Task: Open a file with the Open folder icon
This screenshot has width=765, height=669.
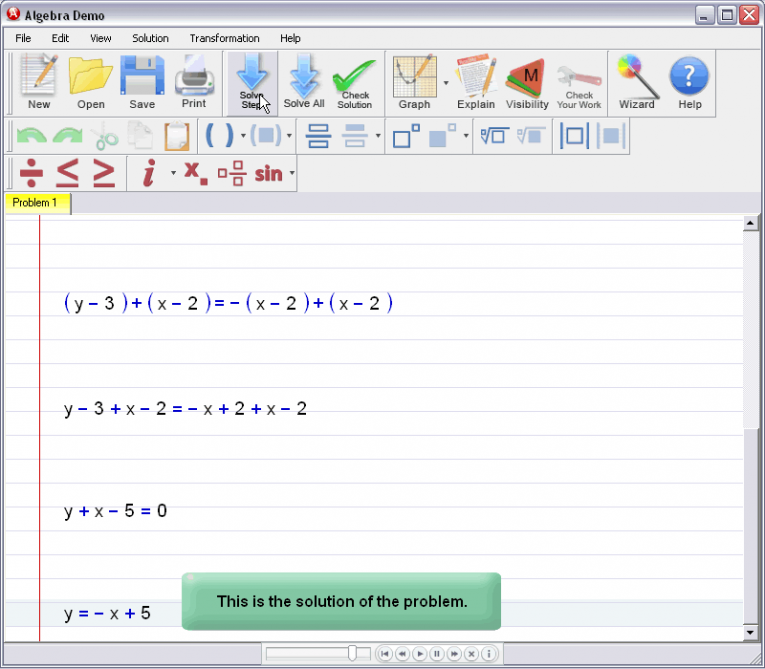Action: point(91,83)
